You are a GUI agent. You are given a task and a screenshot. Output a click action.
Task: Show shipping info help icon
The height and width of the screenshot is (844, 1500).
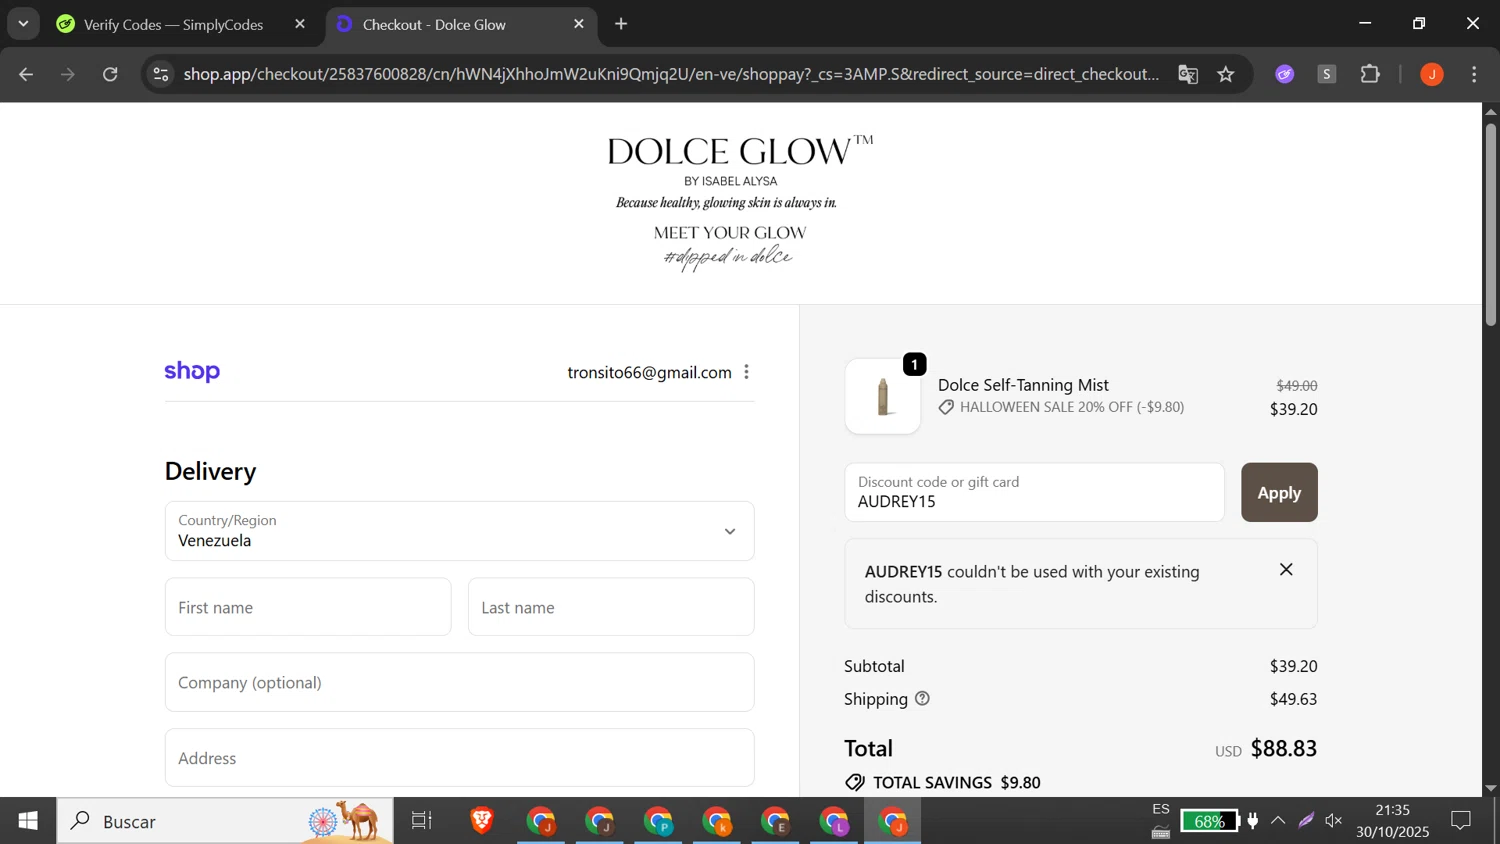[x=922, y=698]
